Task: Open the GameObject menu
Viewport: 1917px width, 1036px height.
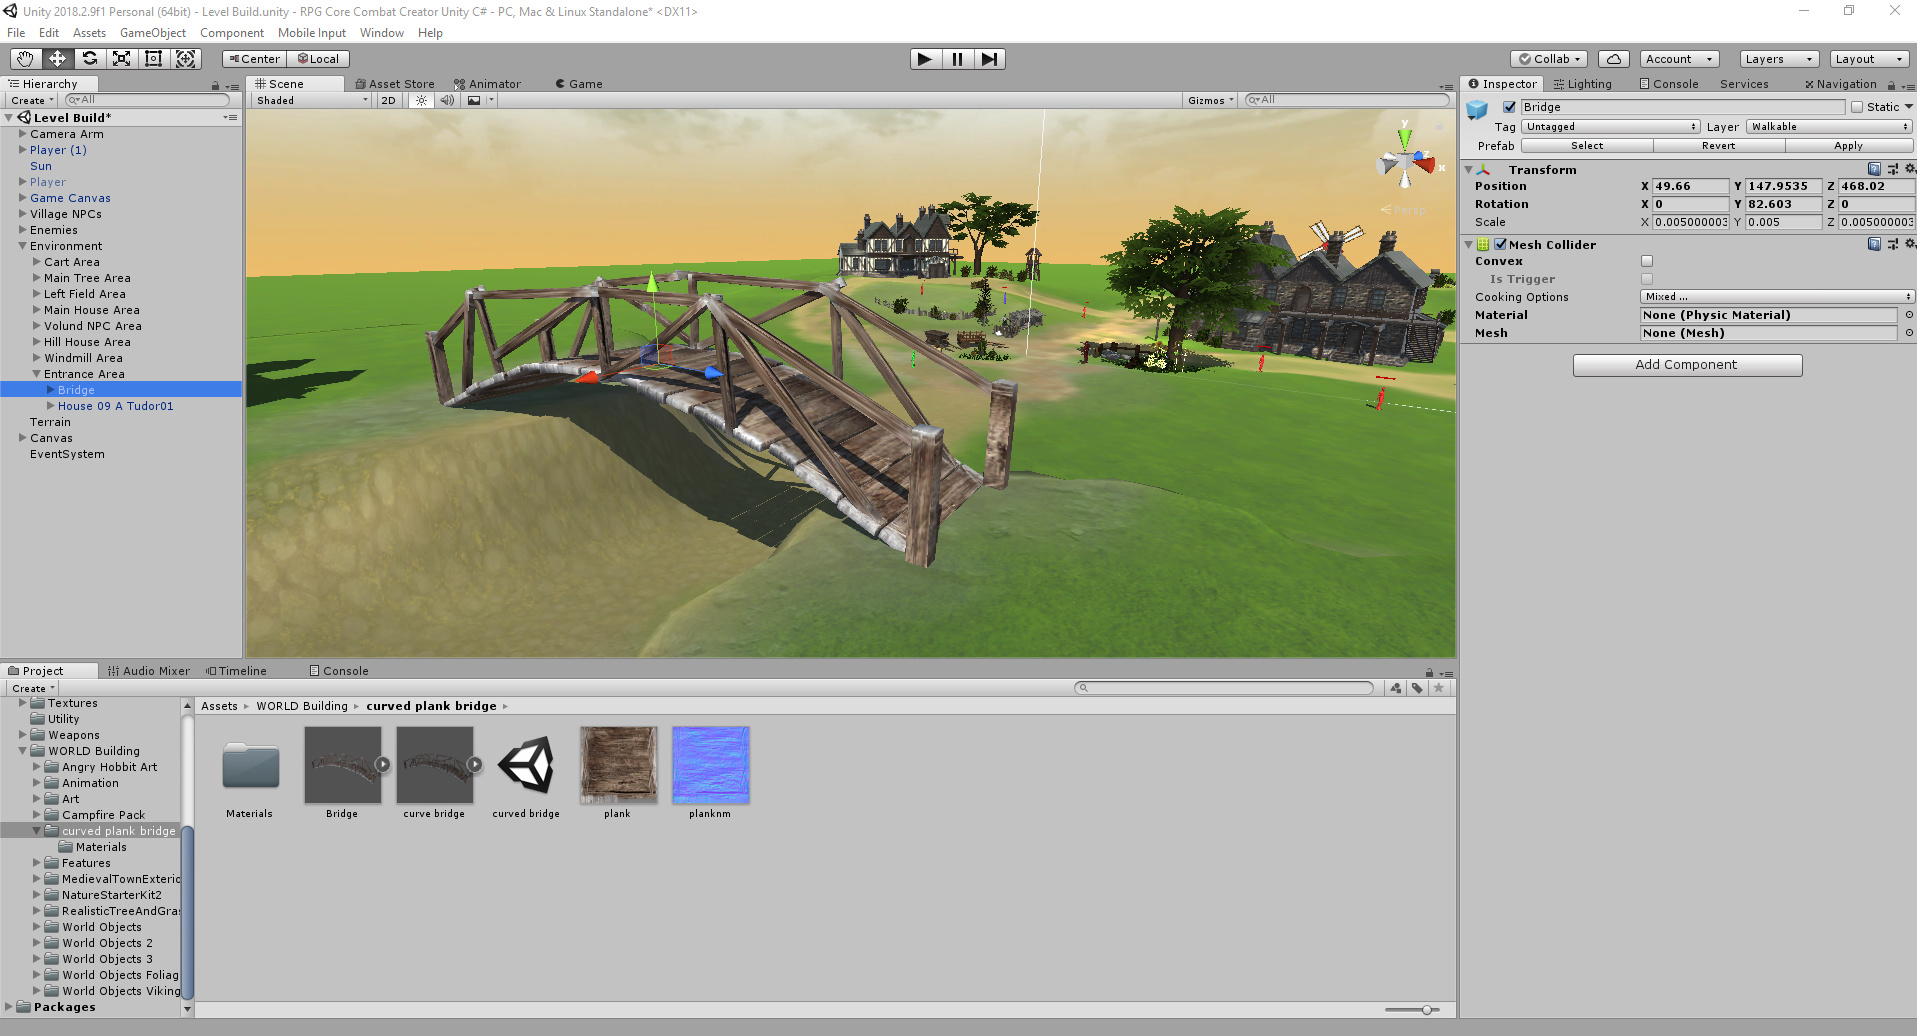Action: click(x=152, y=33)
